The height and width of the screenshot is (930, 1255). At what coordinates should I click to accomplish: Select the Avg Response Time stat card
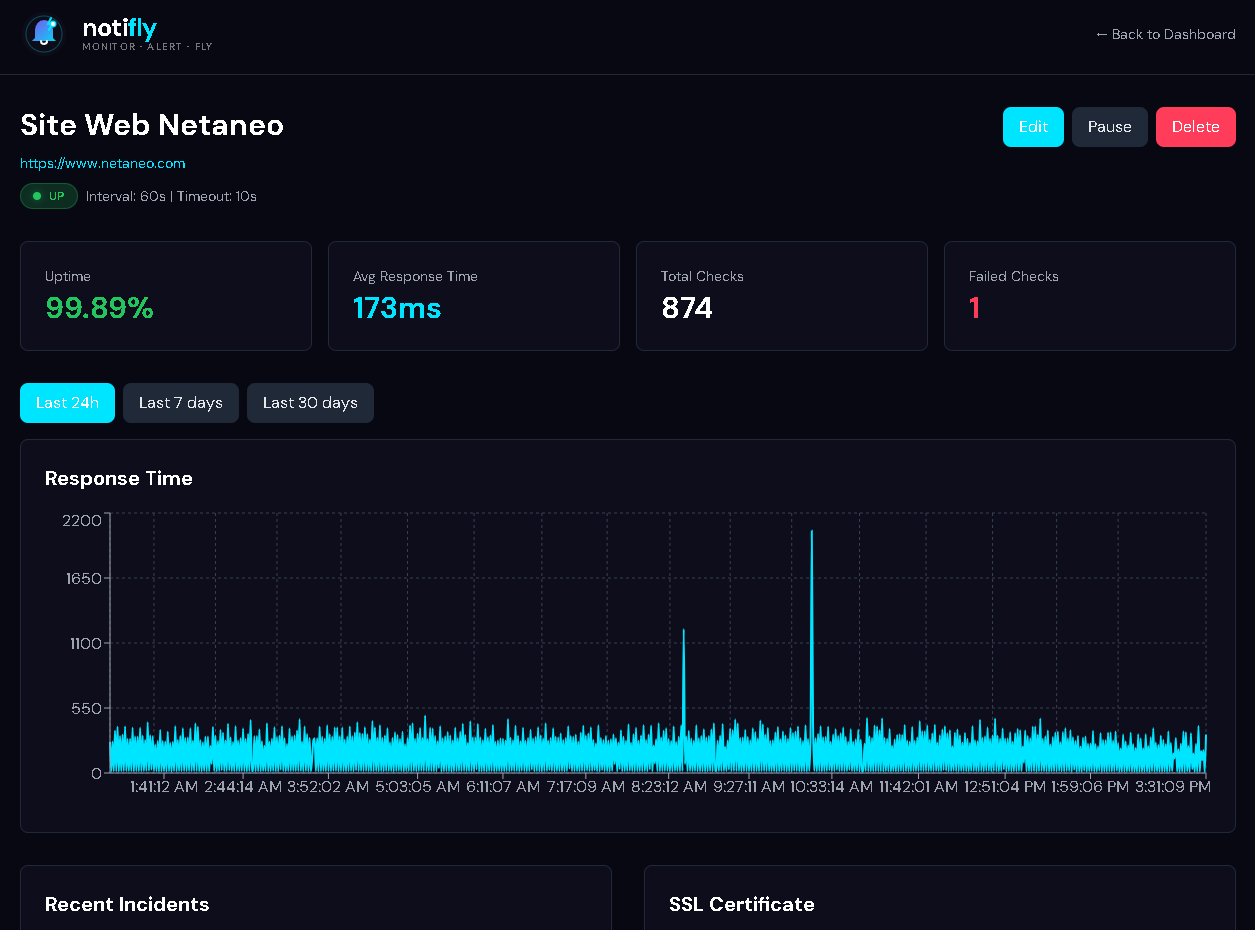pos(473,295)
